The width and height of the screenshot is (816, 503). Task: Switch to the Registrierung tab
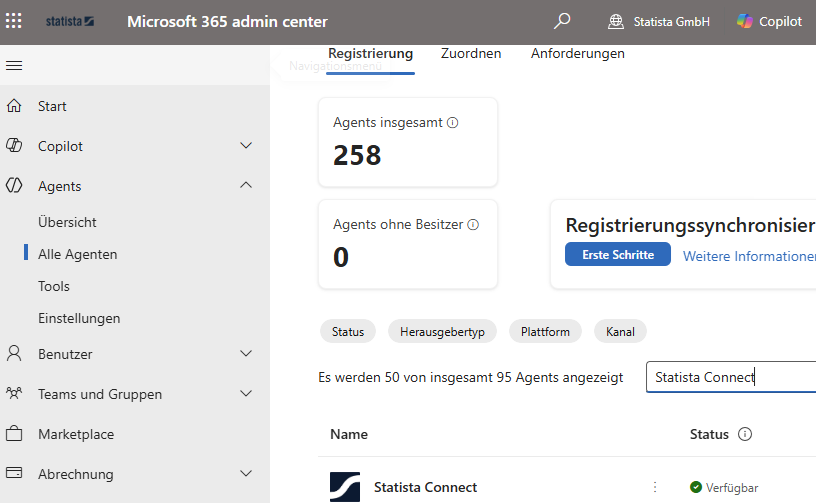[371, 54]
